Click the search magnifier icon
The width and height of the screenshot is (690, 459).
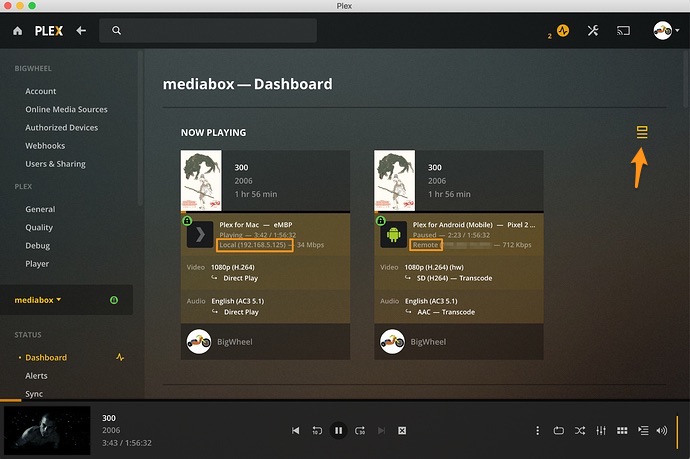[x=116, y=31]
